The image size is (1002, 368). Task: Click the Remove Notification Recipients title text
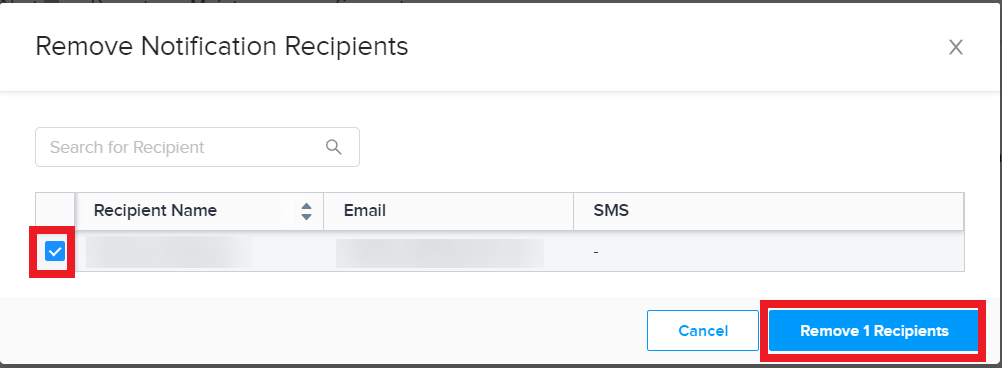tap(222, 47)
